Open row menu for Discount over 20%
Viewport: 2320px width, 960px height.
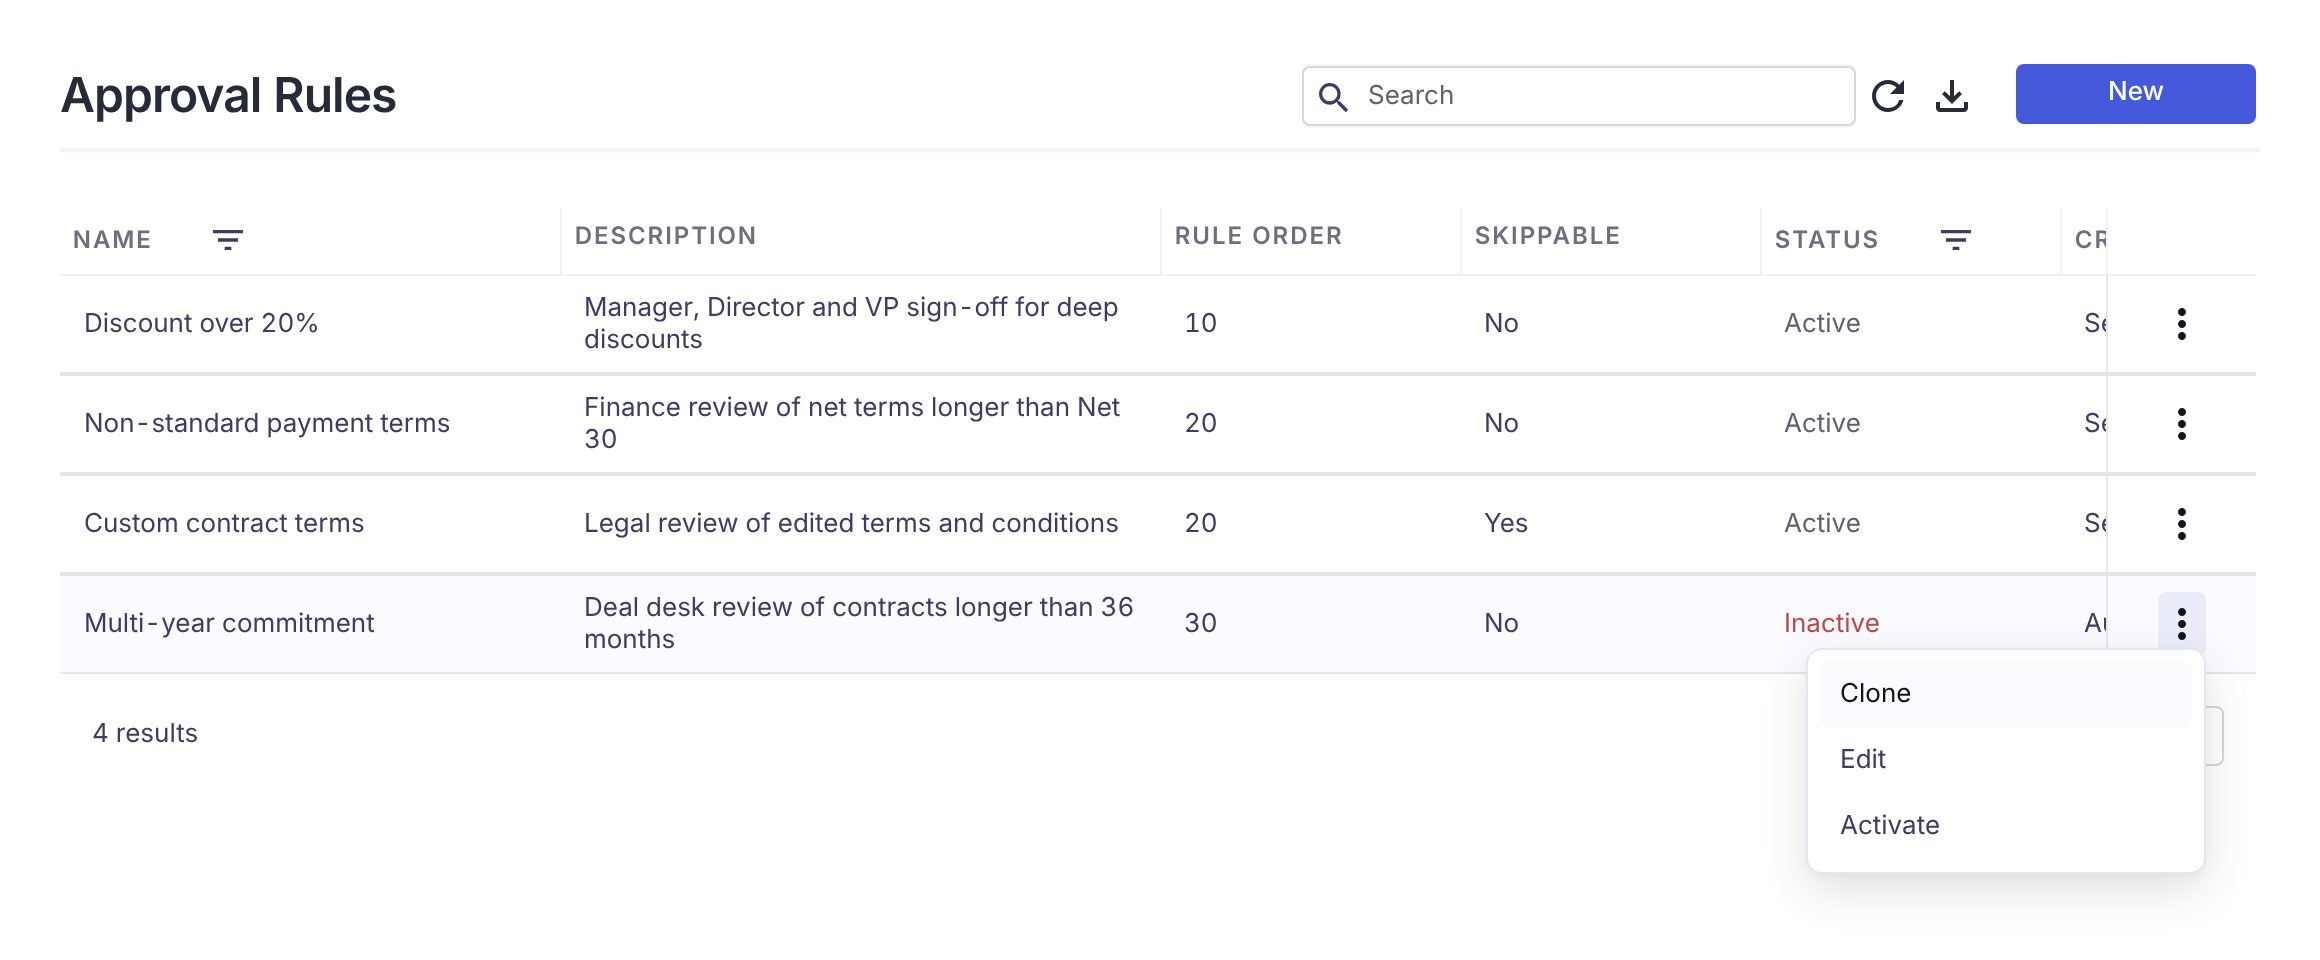2182,324
